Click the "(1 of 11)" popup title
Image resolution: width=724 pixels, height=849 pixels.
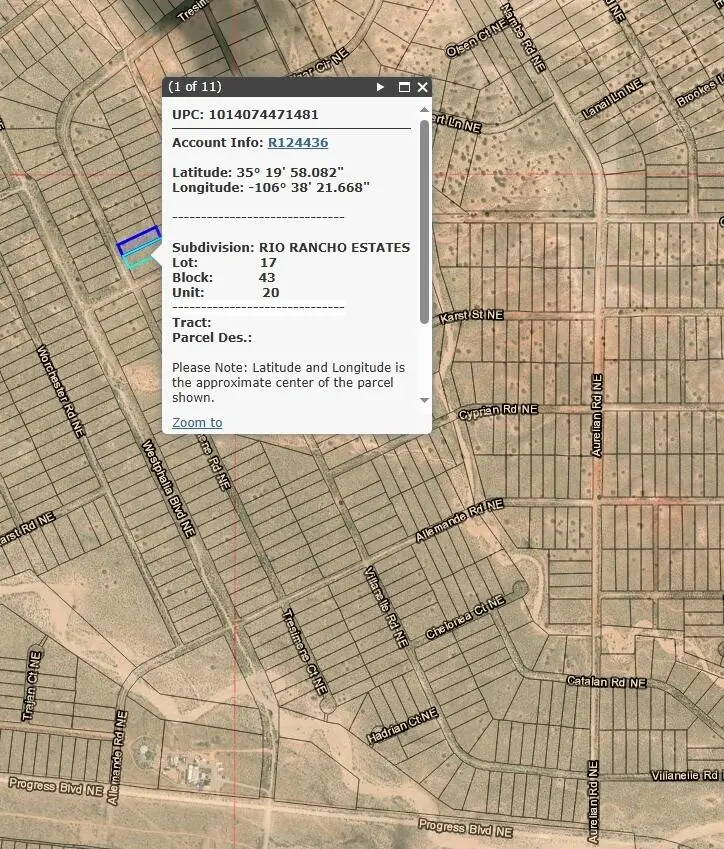tap(195, 87)
